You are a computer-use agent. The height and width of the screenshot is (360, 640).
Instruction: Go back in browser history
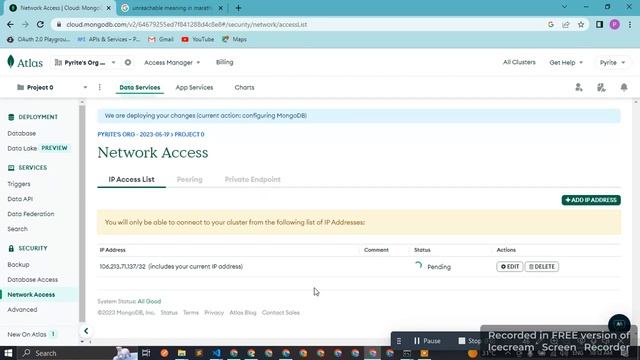pos(10,24)
